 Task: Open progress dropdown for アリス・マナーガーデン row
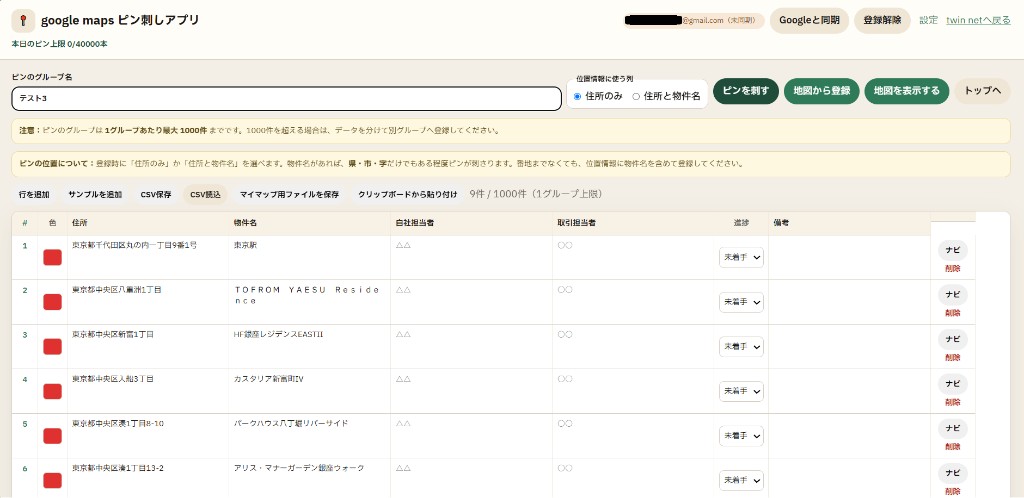click(741, 480)
